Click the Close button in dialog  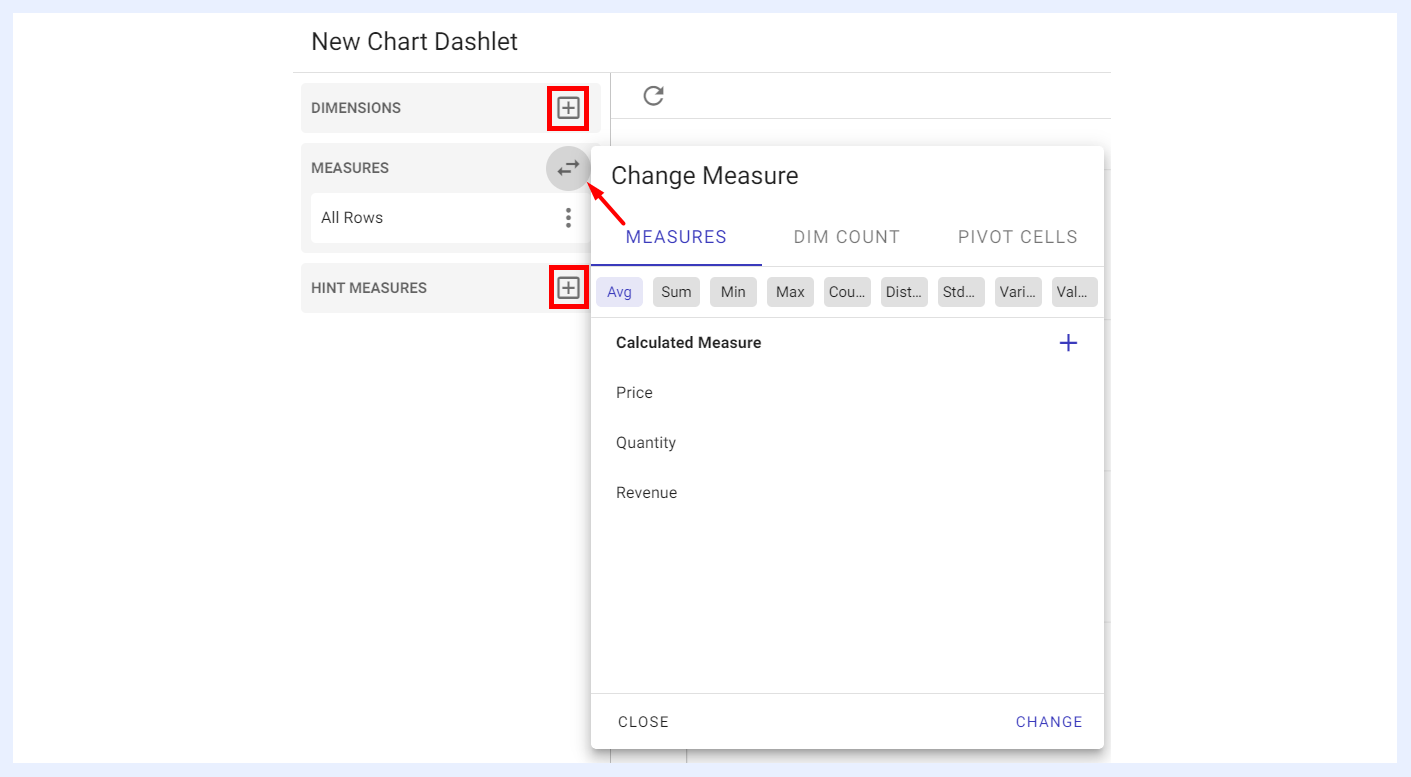pos(643,722)
